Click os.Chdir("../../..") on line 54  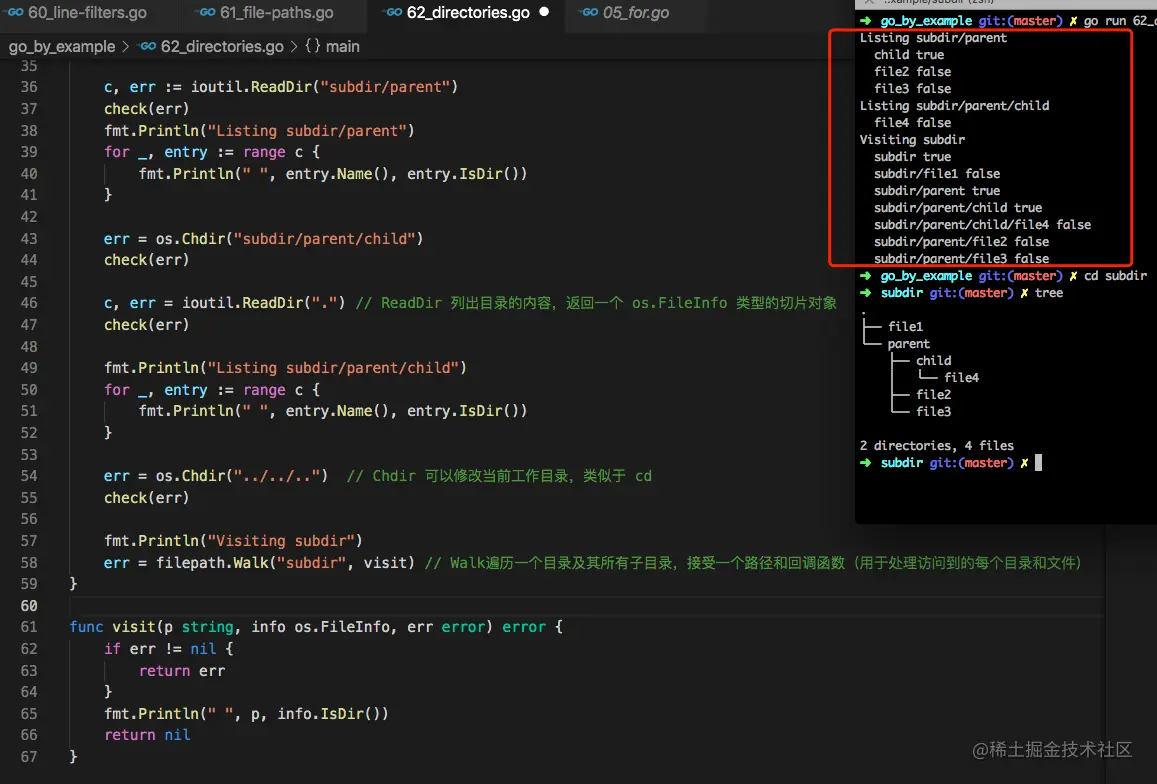[x=241, y=476]
